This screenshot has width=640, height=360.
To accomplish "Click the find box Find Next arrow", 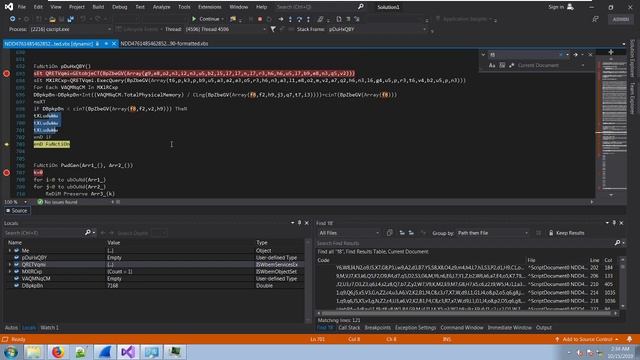I will [x=576, y=55].
